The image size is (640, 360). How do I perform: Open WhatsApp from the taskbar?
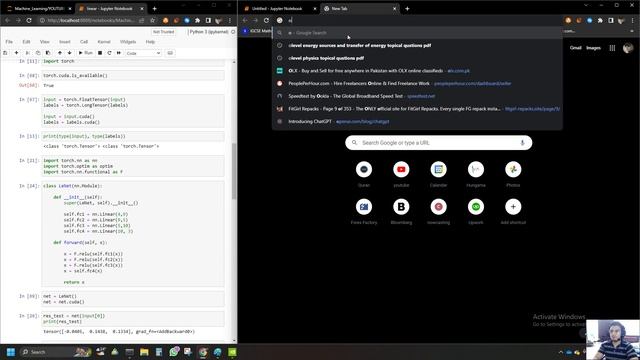(x=173, y=352)
